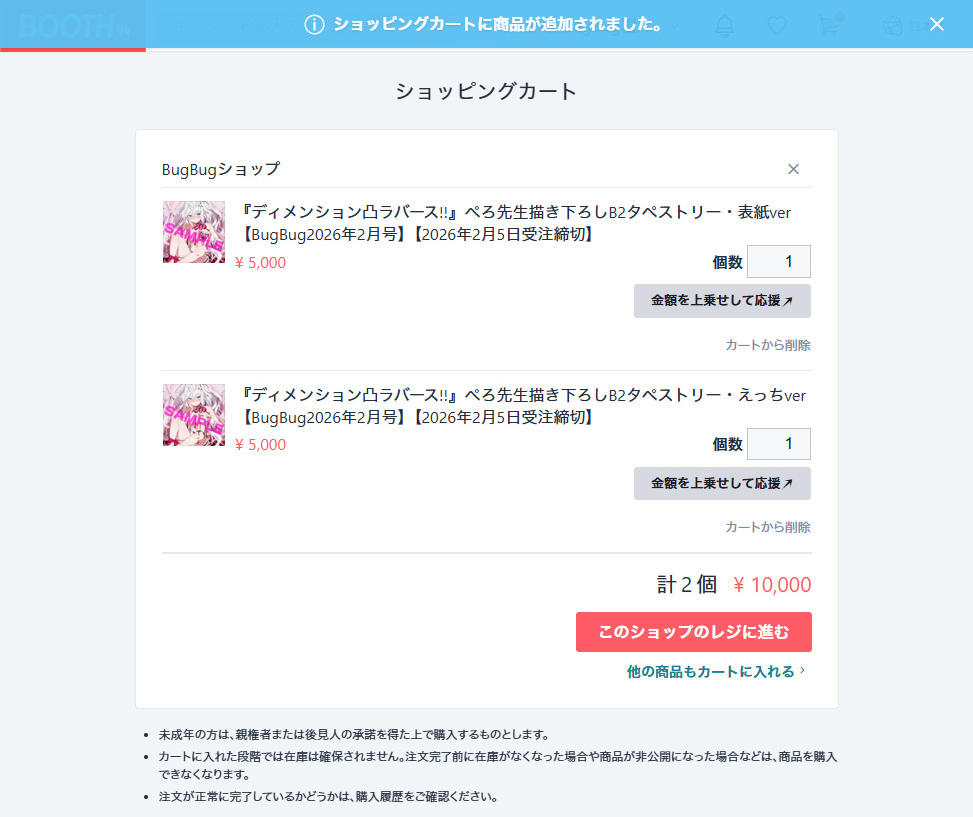The height and width of the screenshot is (817, 973).
Task: Open the notifications bell icon
Action: click(x=724, y=26)
